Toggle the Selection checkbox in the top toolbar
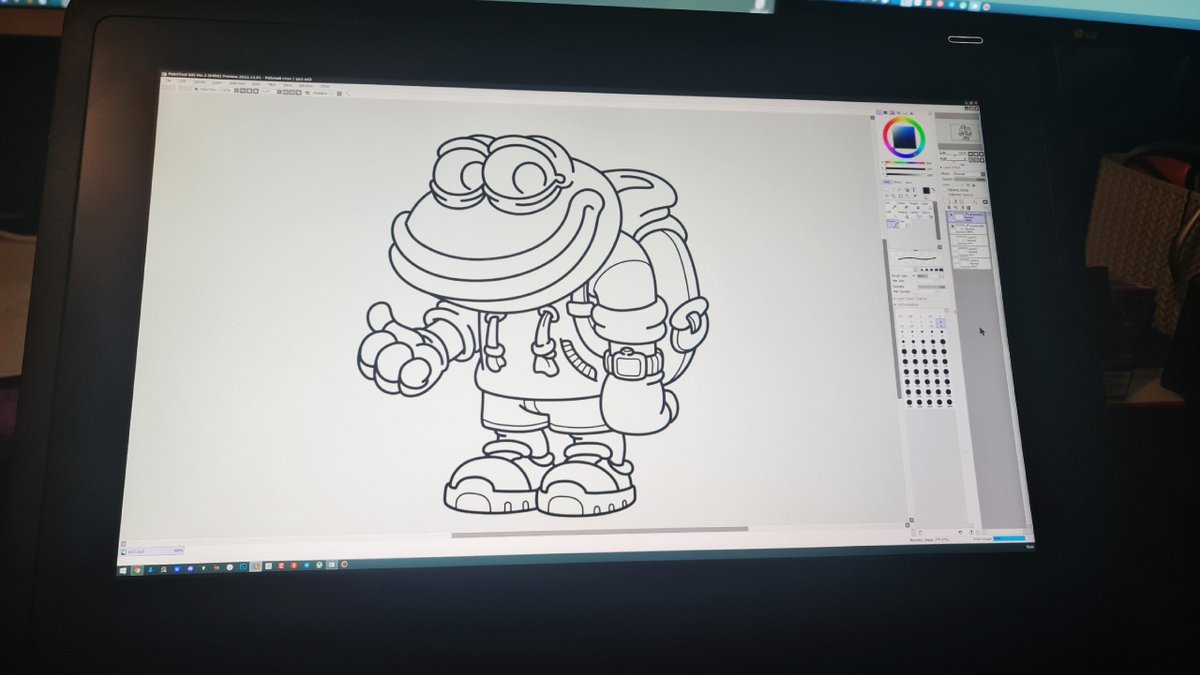1200x675 pixels. point(196,89)
